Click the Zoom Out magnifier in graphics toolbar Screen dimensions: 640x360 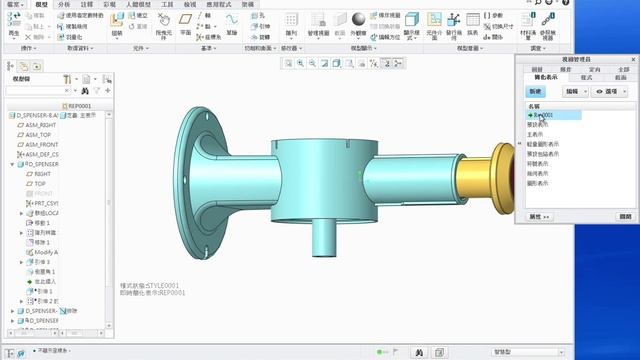312,63
